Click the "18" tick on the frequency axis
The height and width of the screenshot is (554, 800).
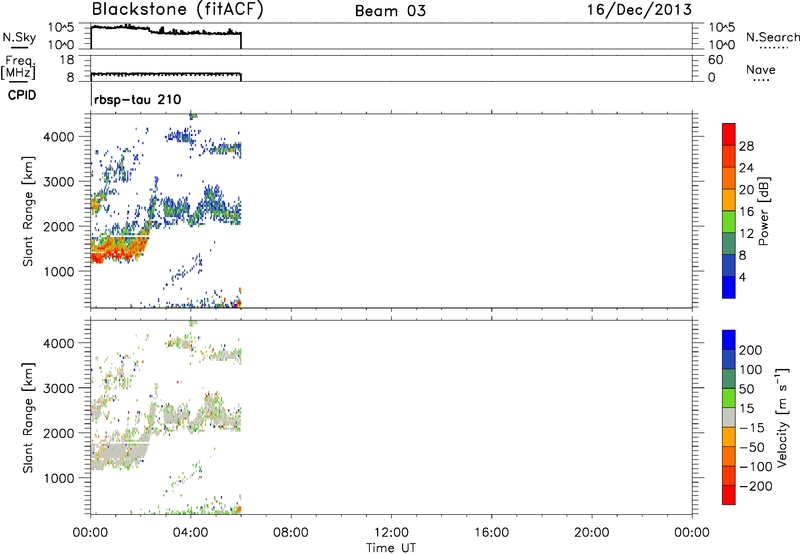coord(67,60)
